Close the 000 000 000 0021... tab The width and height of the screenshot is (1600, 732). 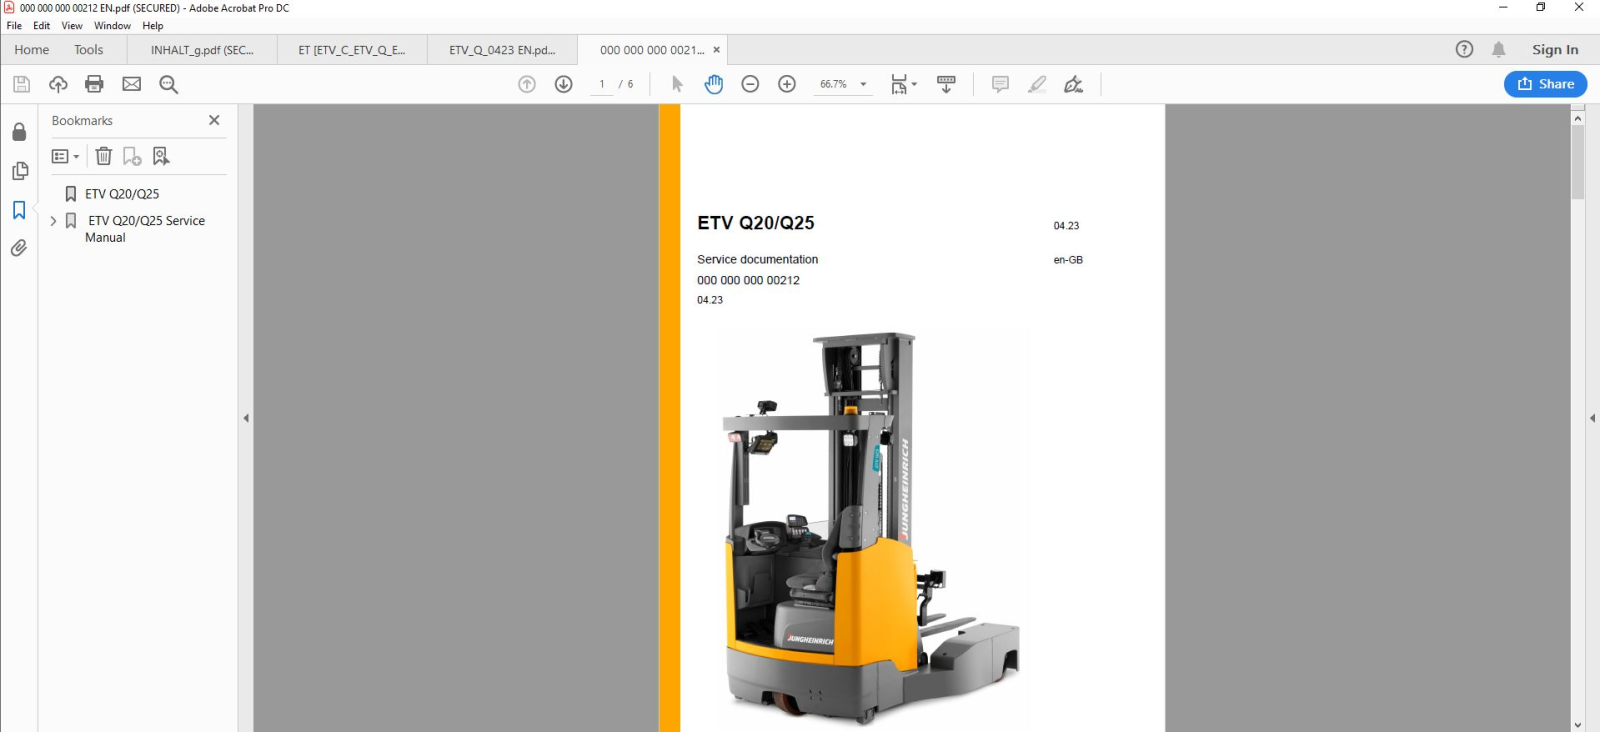(x=716, y=50)
